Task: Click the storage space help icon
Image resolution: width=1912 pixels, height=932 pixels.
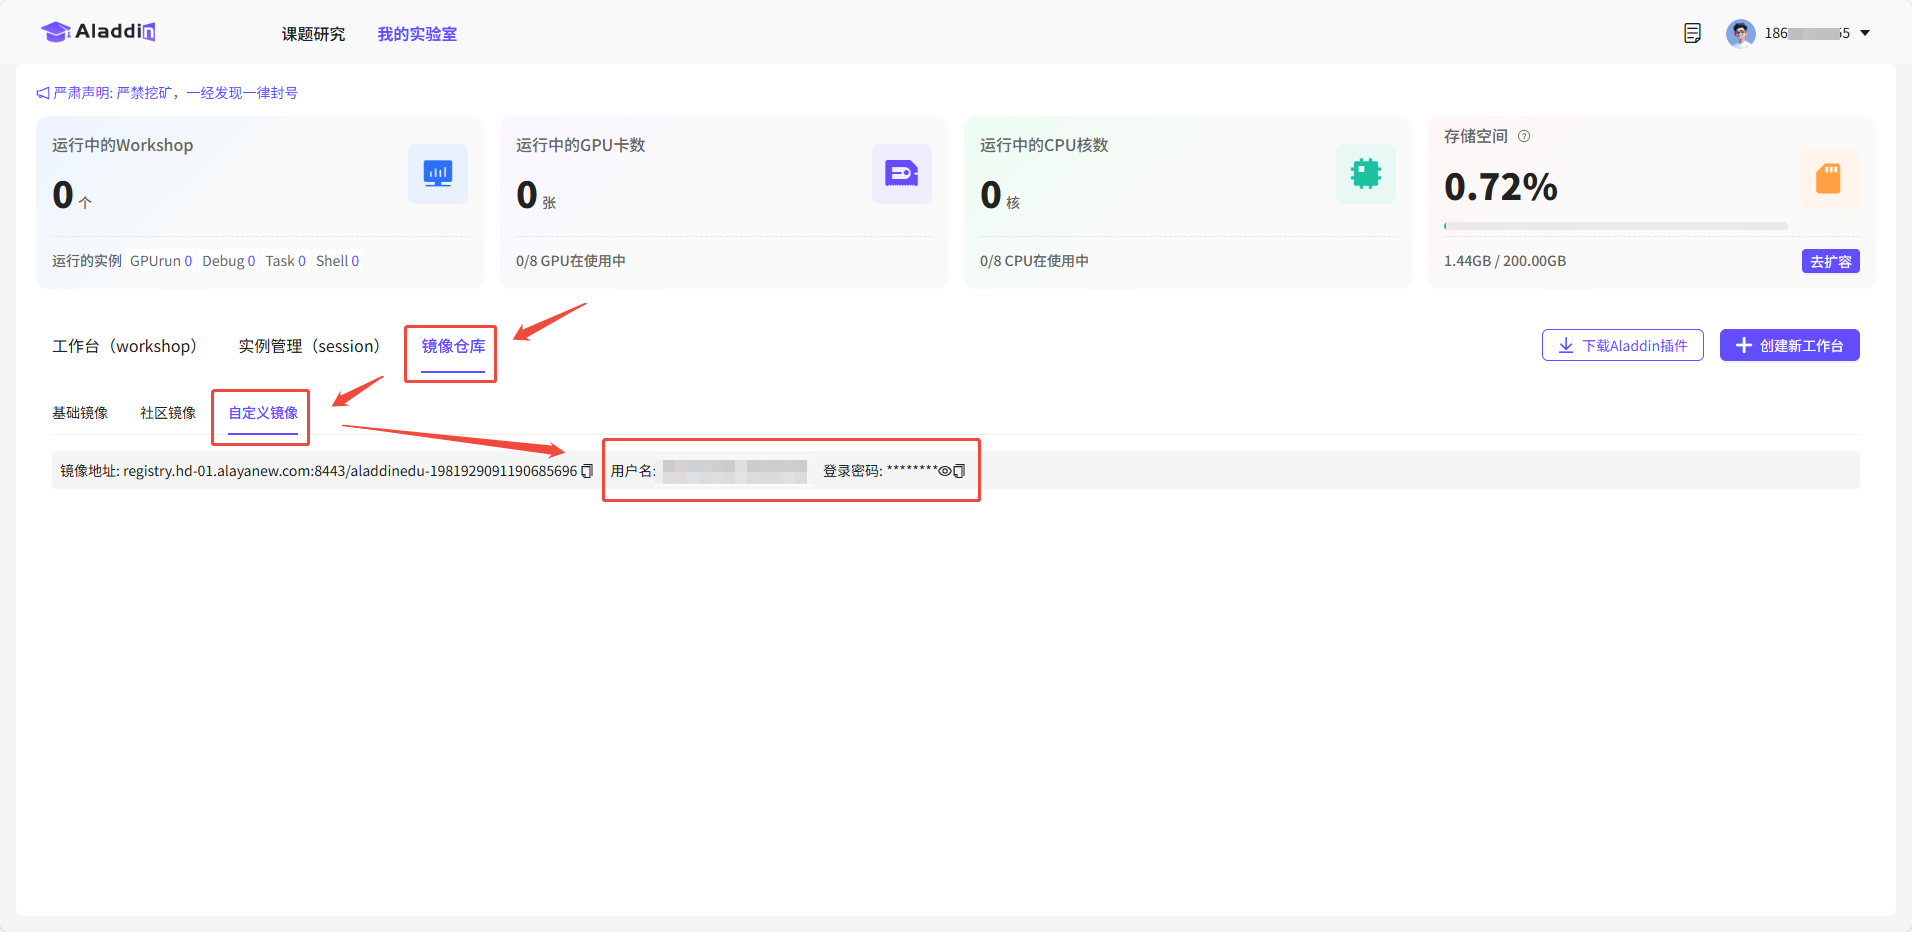Action: click(x=1524, y=136)
